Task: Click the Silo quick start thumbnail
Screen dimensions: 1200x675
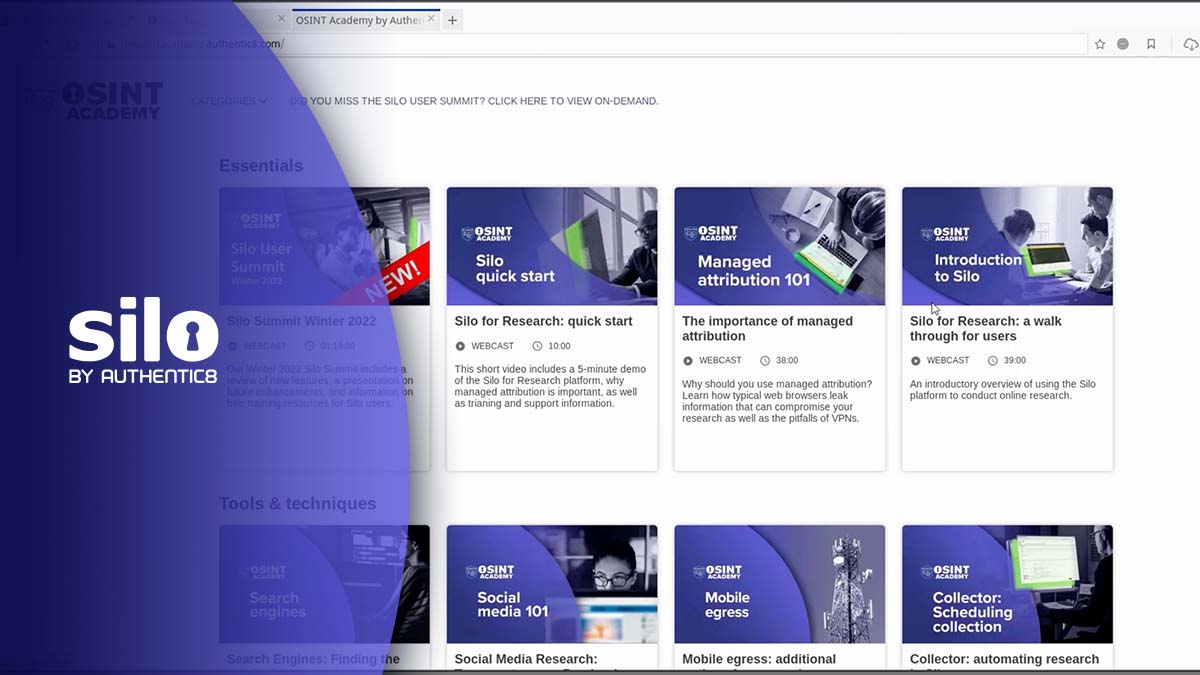Action: click(x=552, y=246)
